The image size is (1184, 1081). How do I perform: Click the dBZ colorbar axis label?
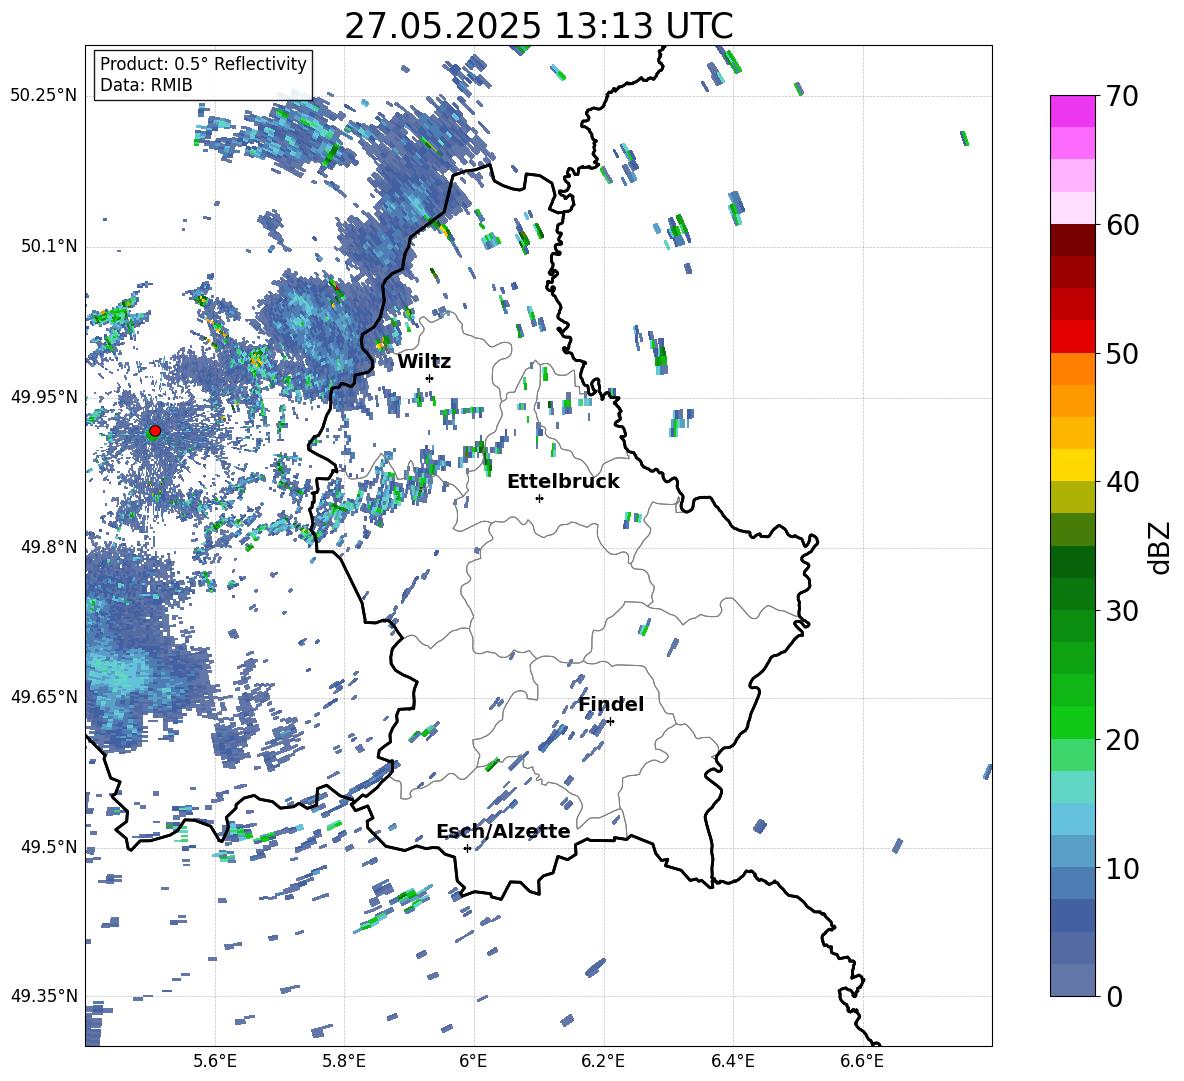[1161, 547]
